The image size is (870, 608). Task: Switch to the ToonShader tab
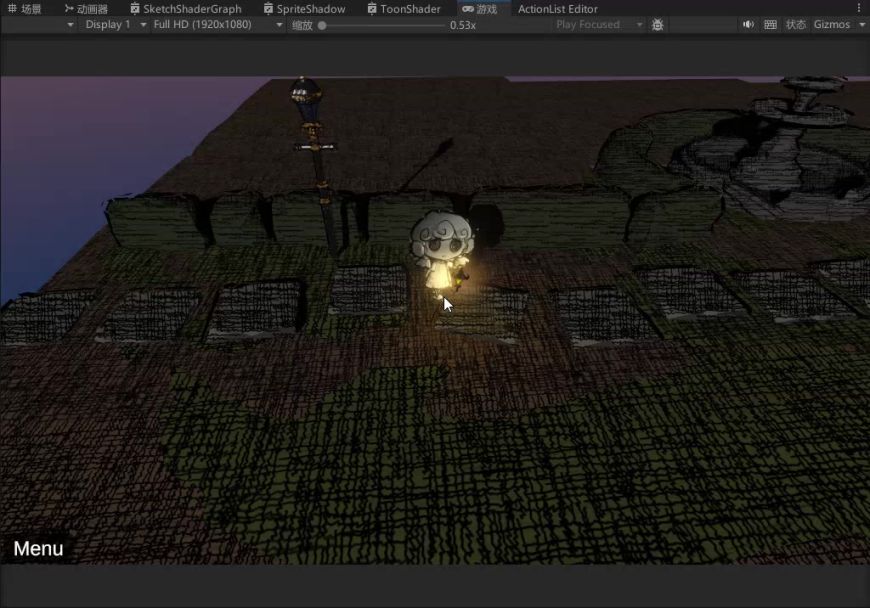pos(404,9)
